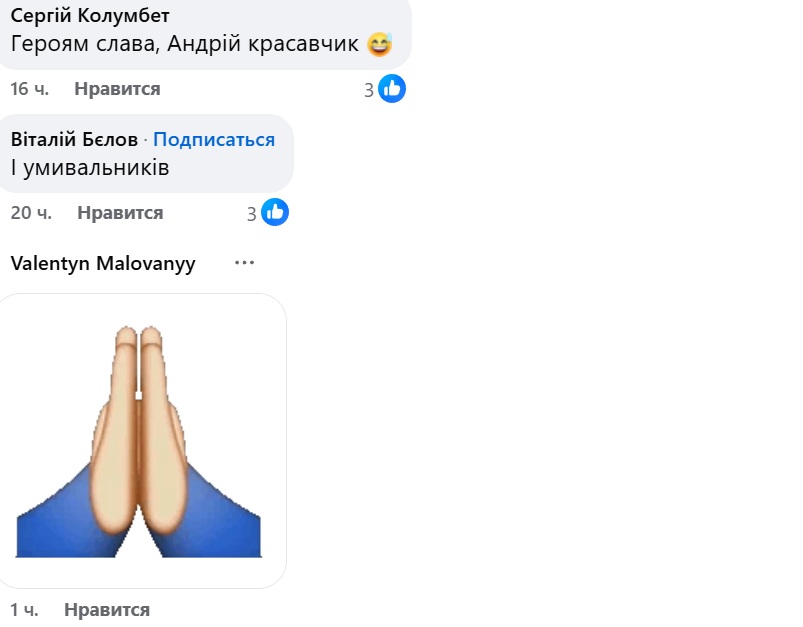803x627 pixels.
Task: Like Сергій Колумбет's comment with Нравится
Action: click(x=117, y=89)
